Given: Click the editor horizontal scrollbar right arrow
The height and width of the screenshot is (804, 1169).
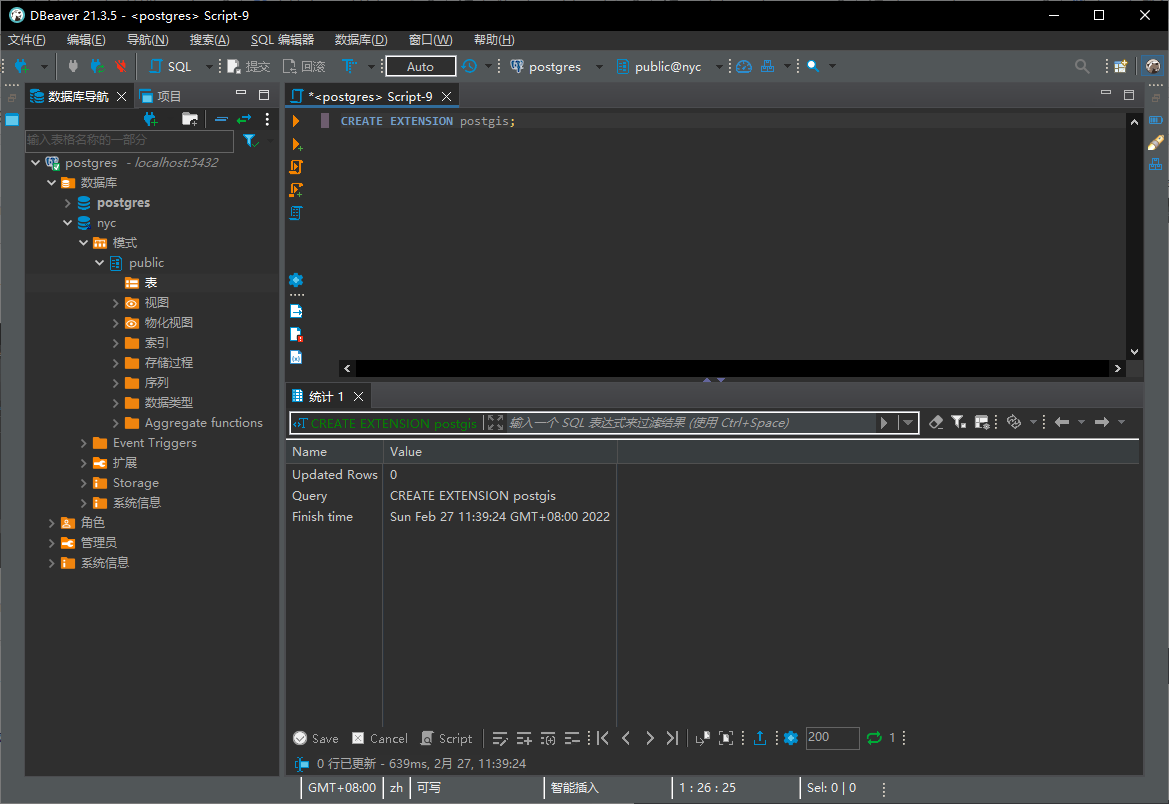Looking at the screenshot, I should [1118, 368].
